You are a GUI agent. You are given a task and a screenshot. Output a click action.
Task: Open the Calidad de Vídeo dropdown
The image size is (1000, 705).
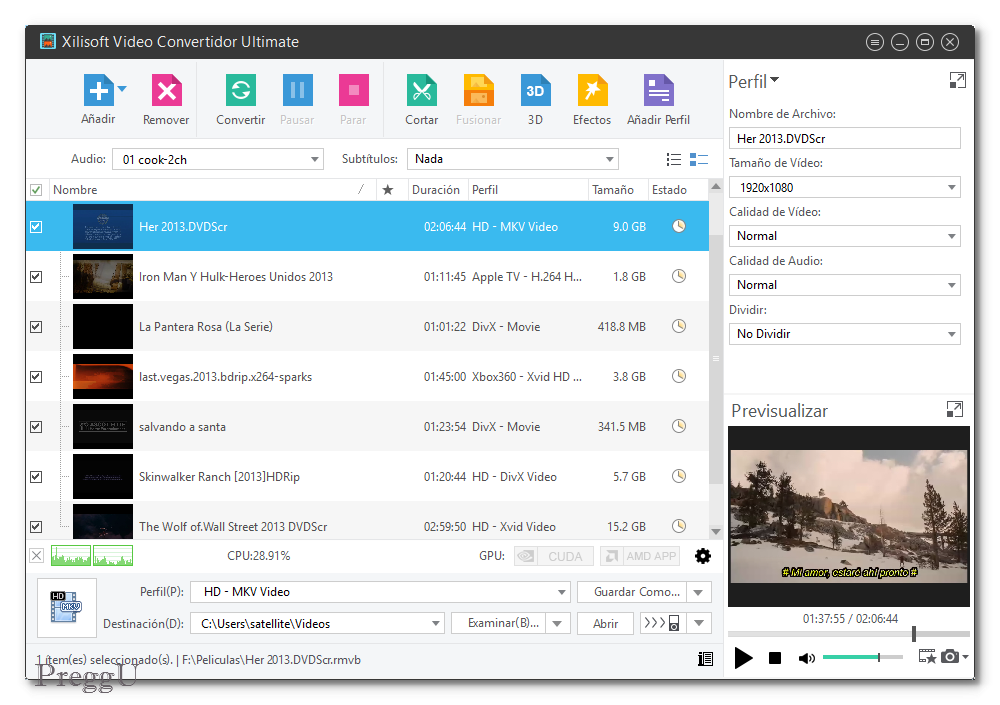[x=844, y=236]
